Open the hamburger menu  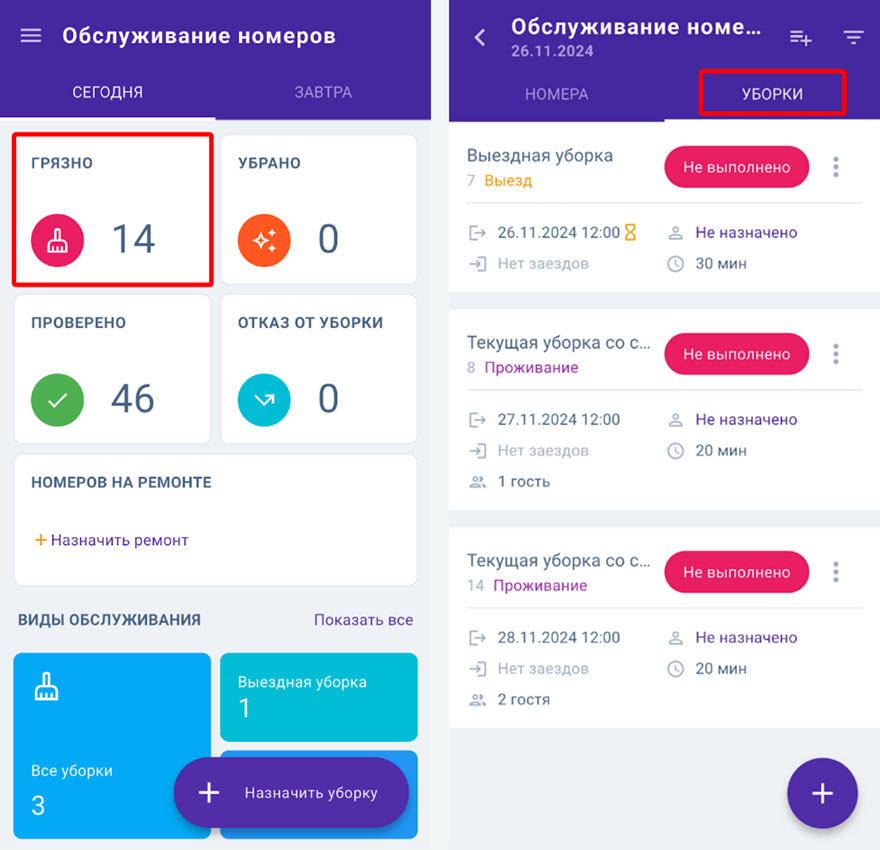(x=31, y=36)
